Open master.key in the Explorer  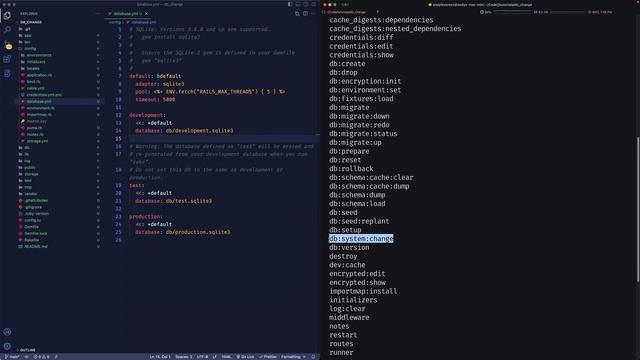tap(36, 121)
